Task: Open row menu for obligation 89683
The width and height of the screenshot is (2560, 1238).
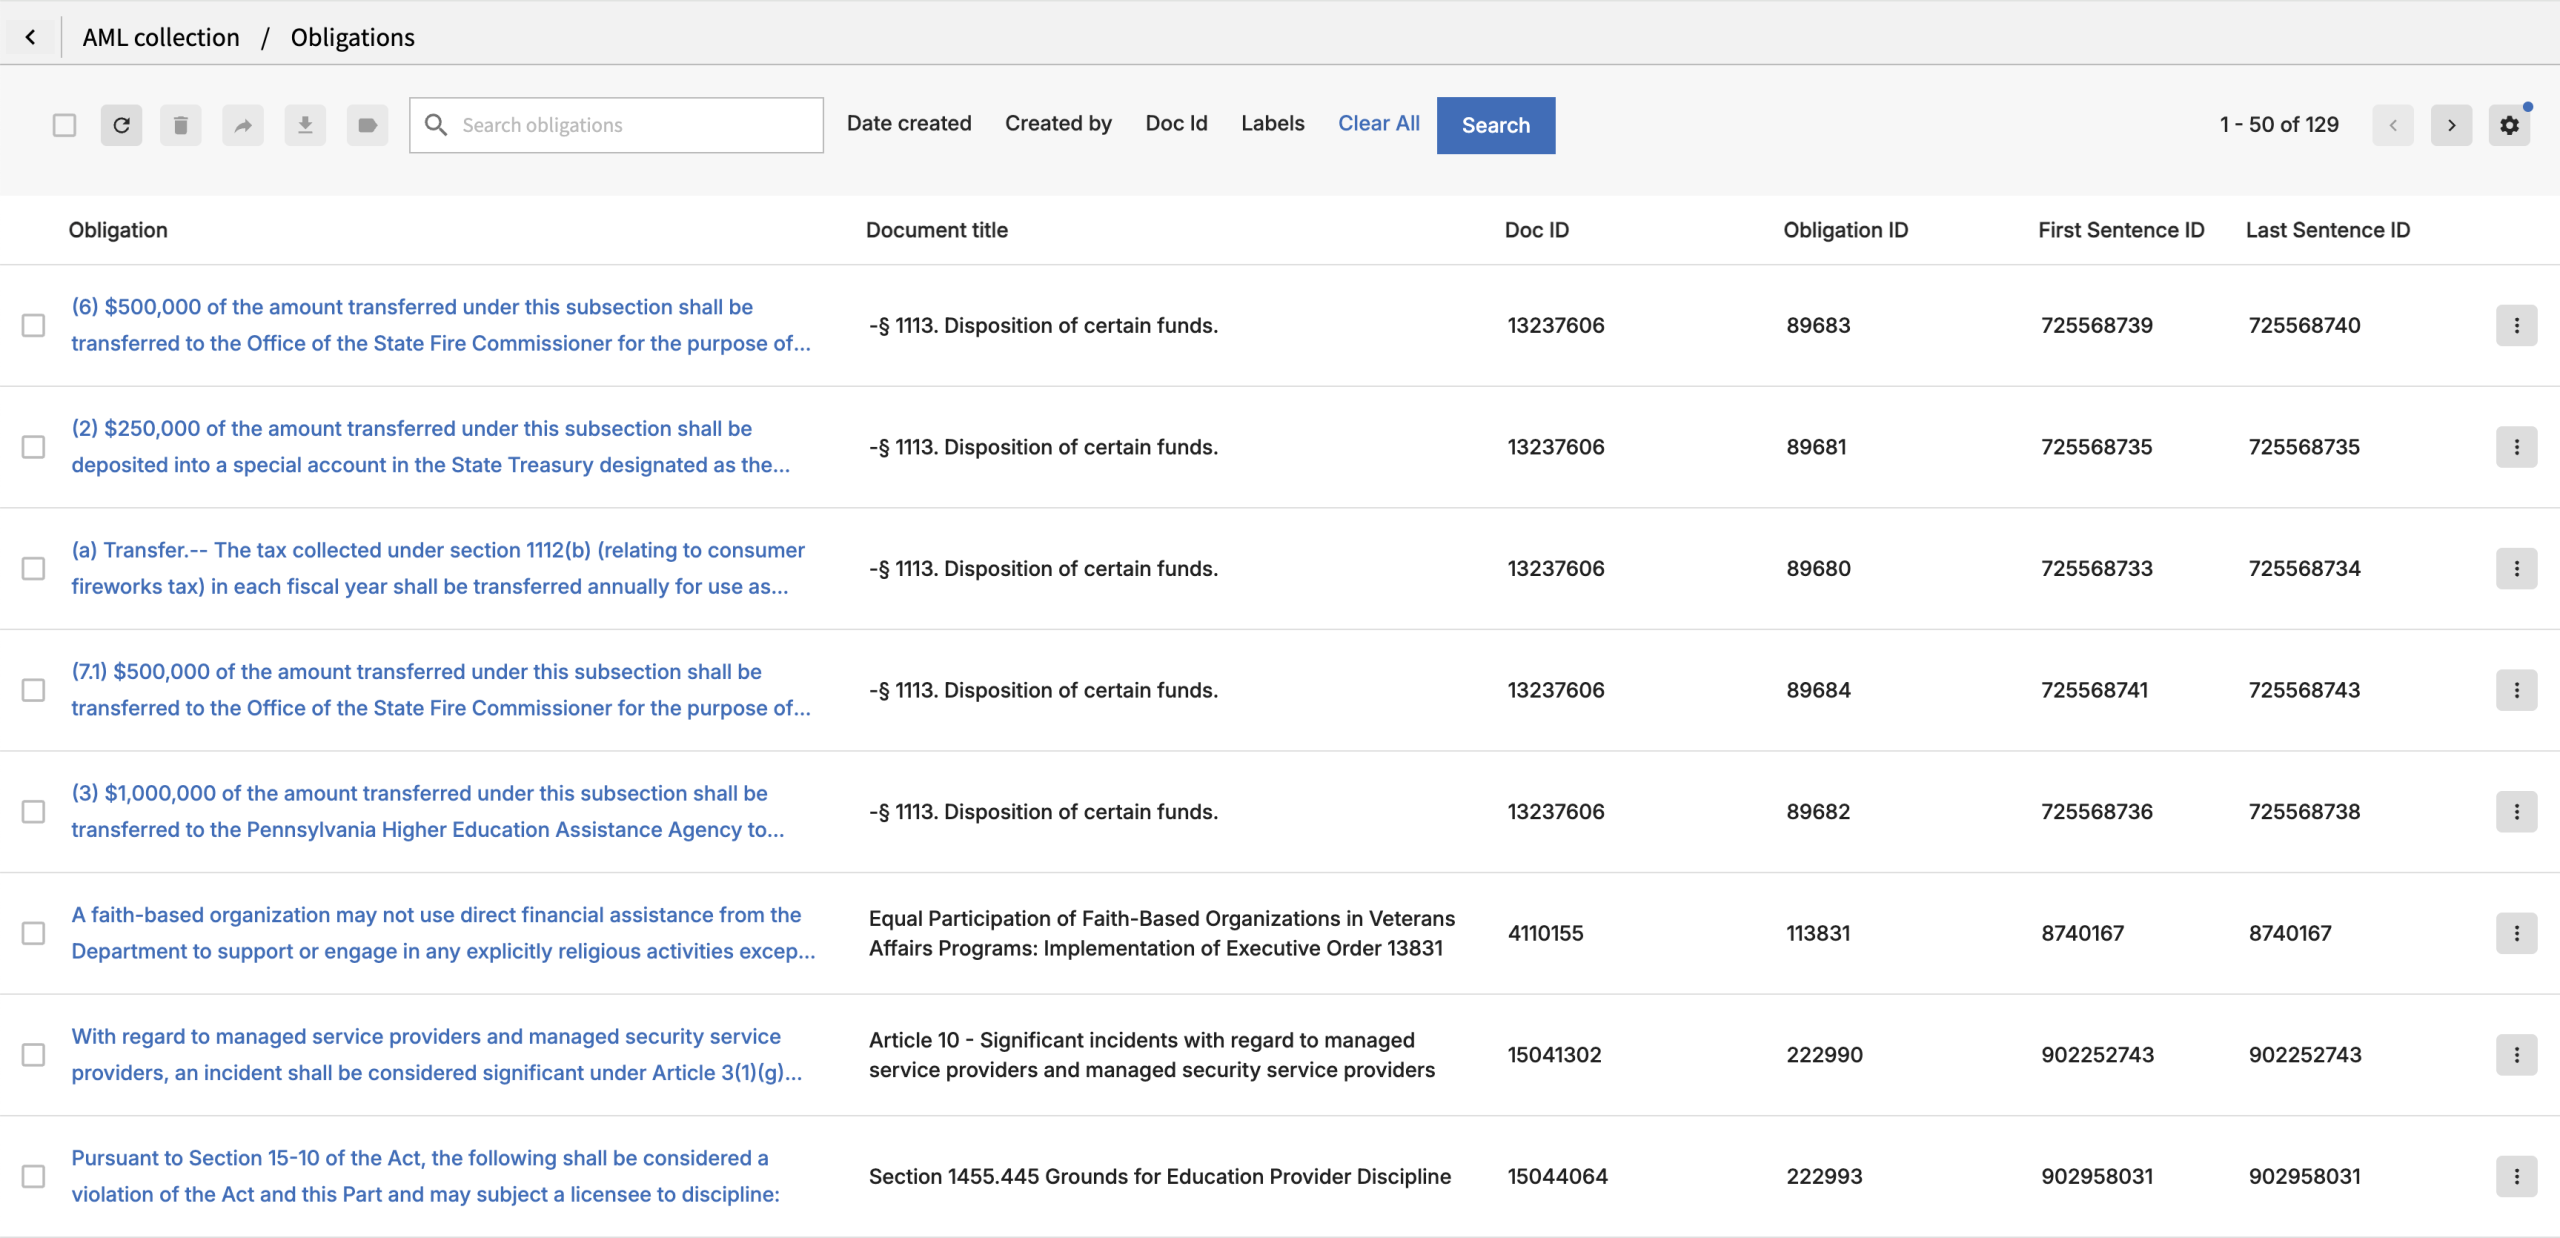Action: point(2516,325)
